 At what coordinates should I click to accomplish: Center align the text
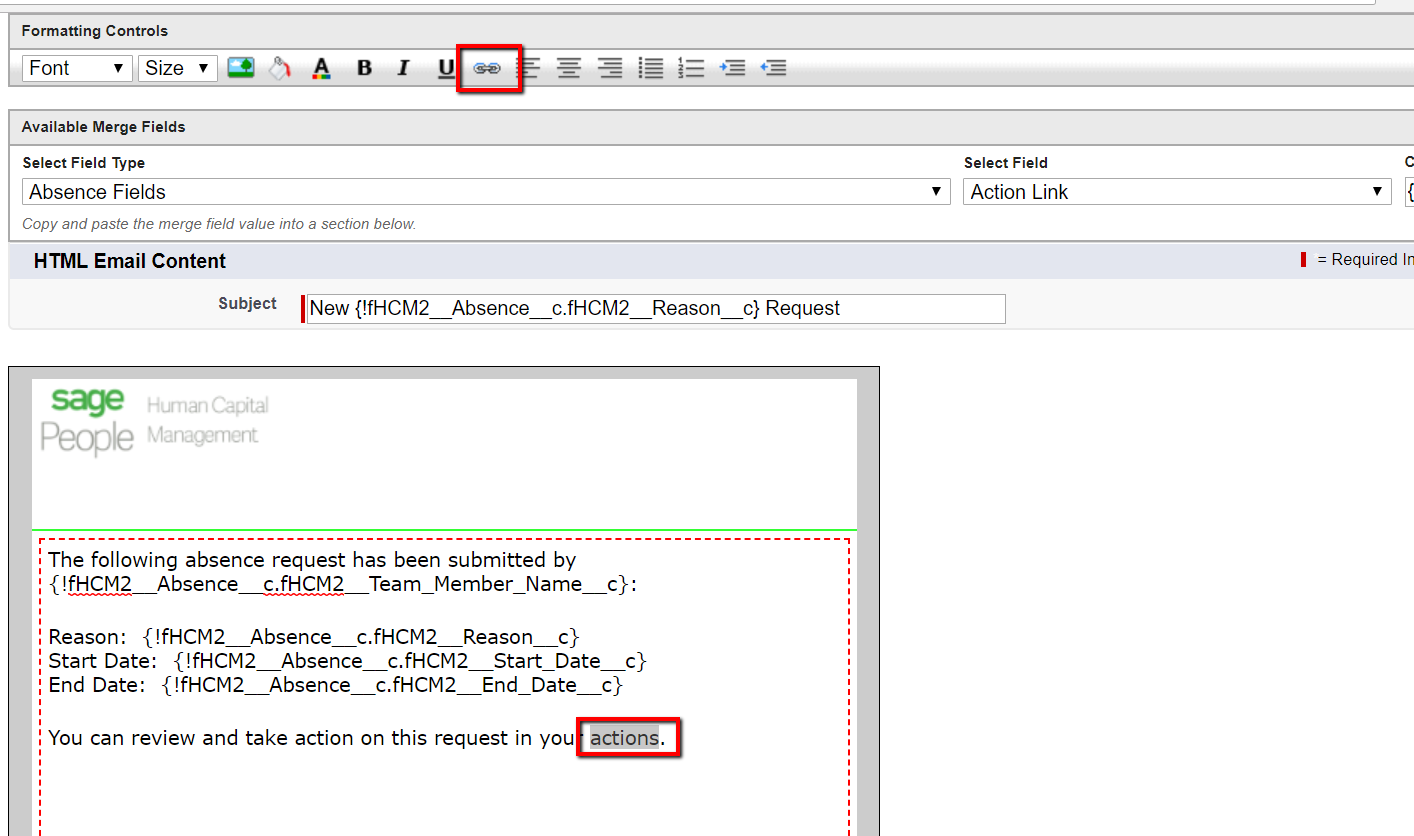(569, 68)
